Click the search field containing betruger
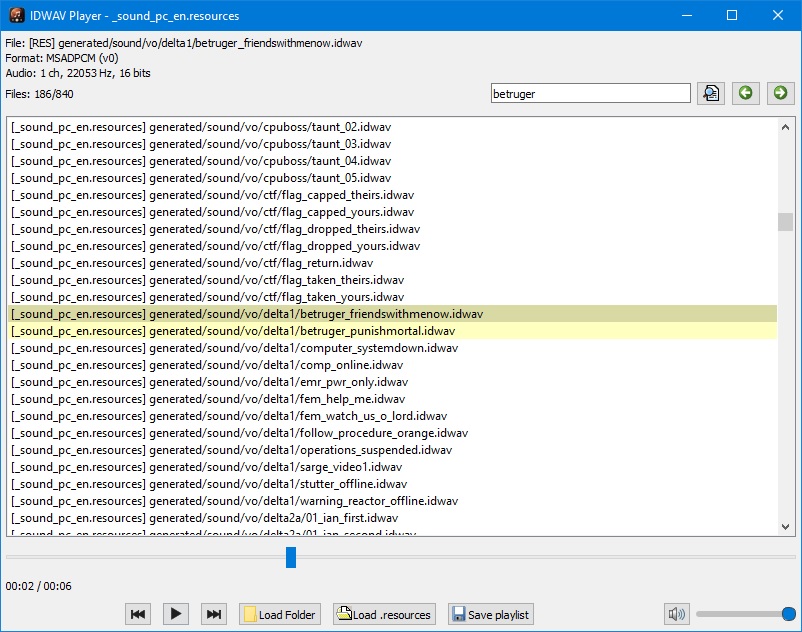 tap(590, 93)
